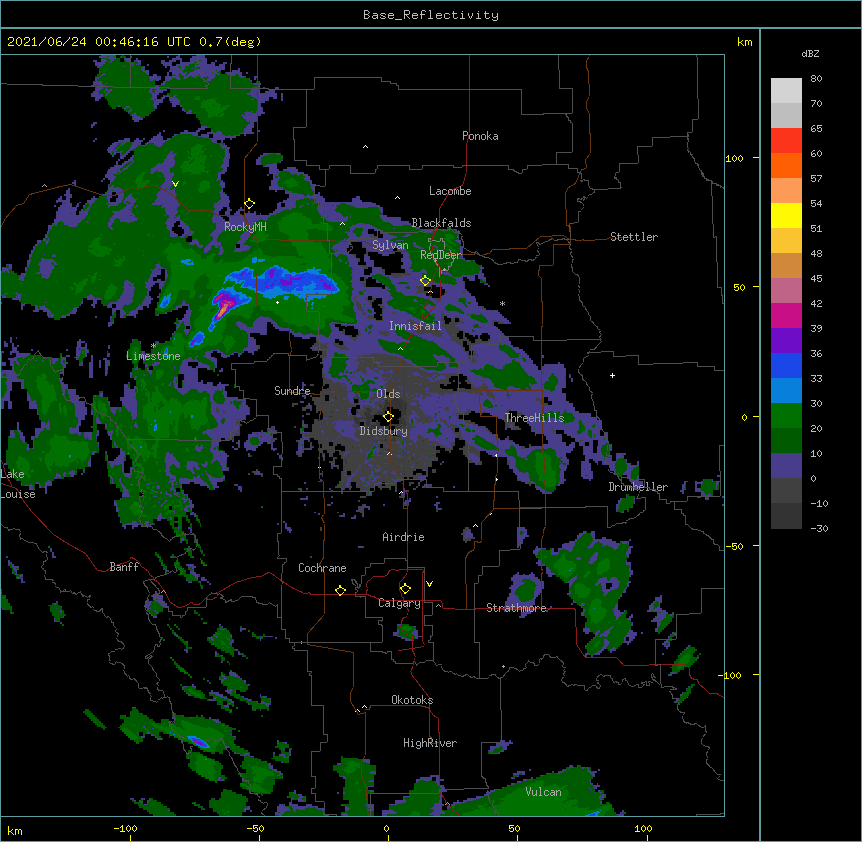The height and width of the screenshot is (842, 862).
Task: Select the bright yellow legend swatch
Action: (x=786, y=215)
